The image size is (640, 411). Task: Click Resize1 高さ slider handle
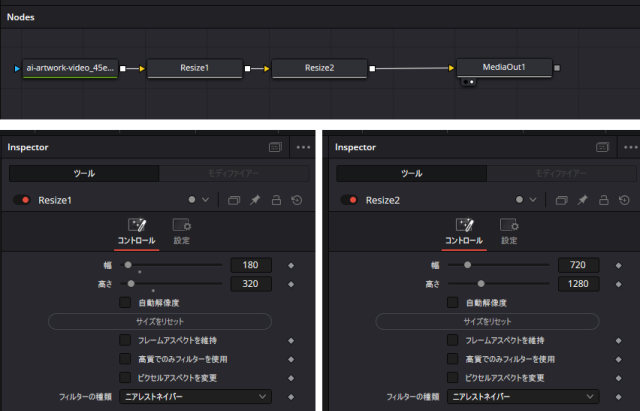pyautogui.click(x=131, y=284)
